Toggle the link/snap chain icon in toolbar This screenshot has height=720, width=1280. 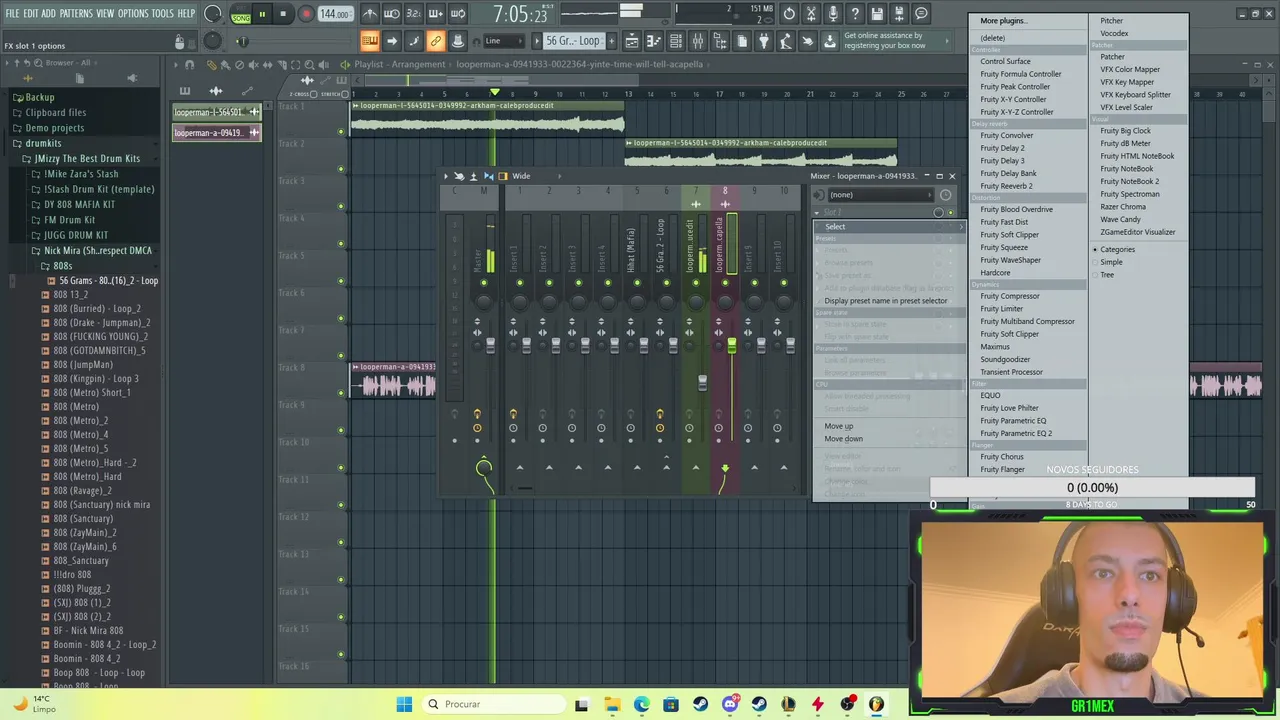click(435, 41)
